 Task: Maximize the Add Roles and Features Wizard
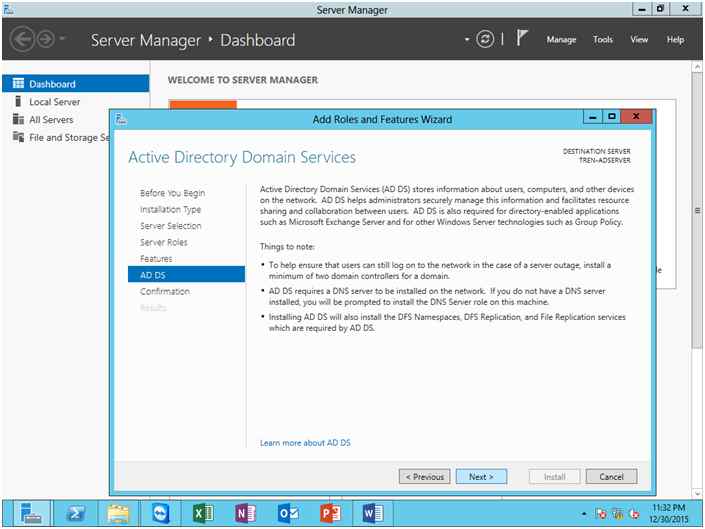tap(611, 117)
